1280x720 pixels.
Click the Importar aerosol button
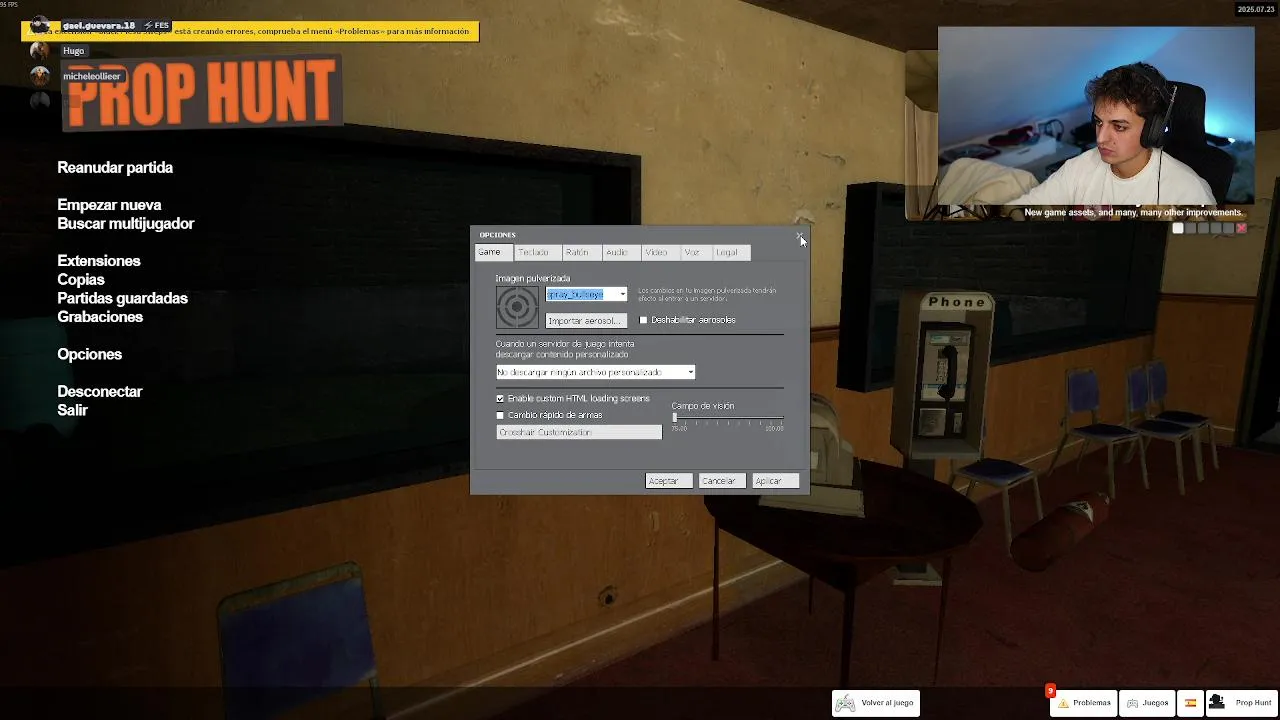[x=586, y=321]
